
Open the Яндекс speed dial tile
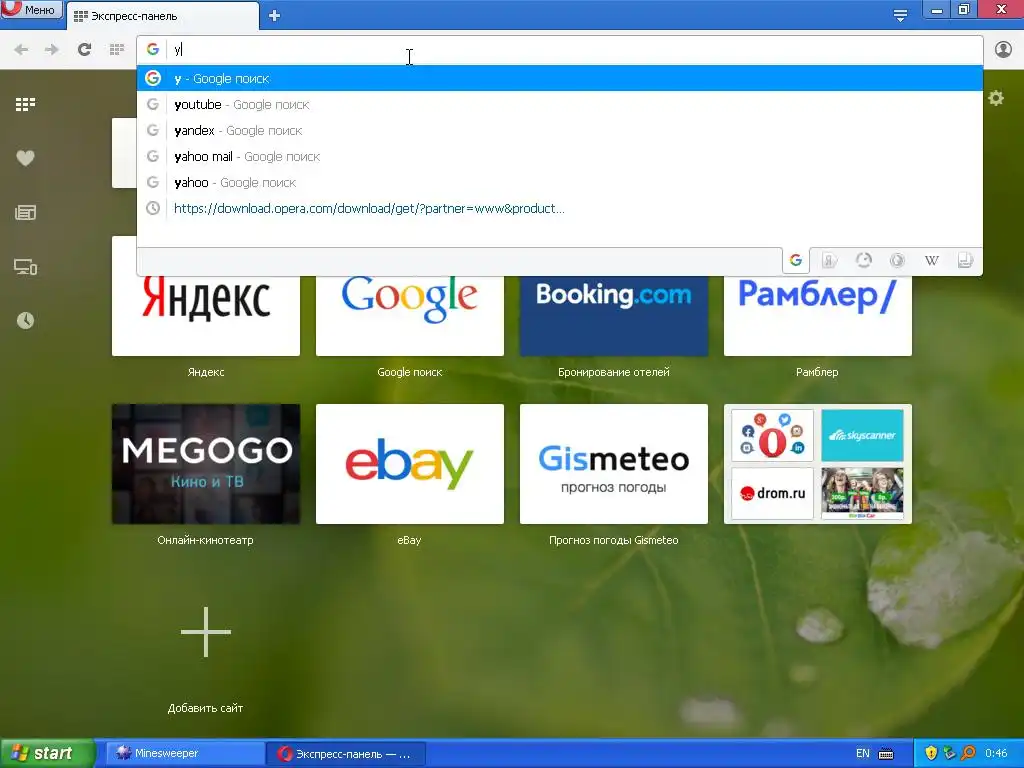206,315
